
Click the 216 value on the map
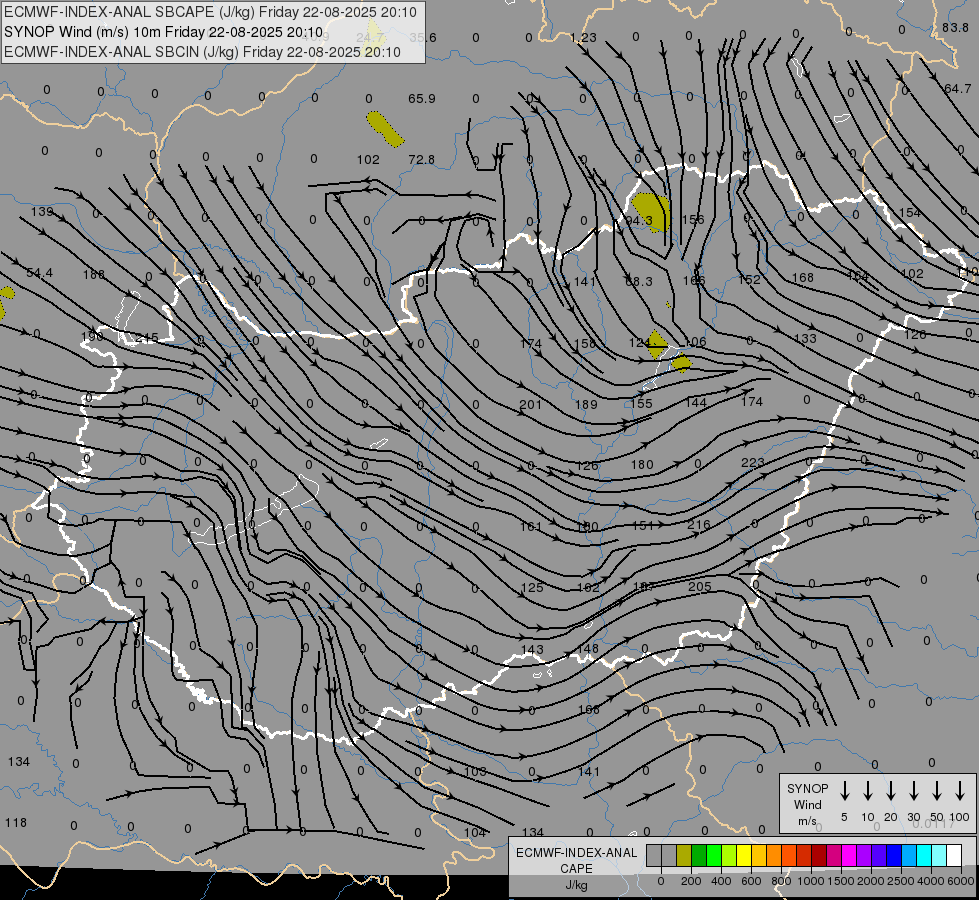click(699, 525)
